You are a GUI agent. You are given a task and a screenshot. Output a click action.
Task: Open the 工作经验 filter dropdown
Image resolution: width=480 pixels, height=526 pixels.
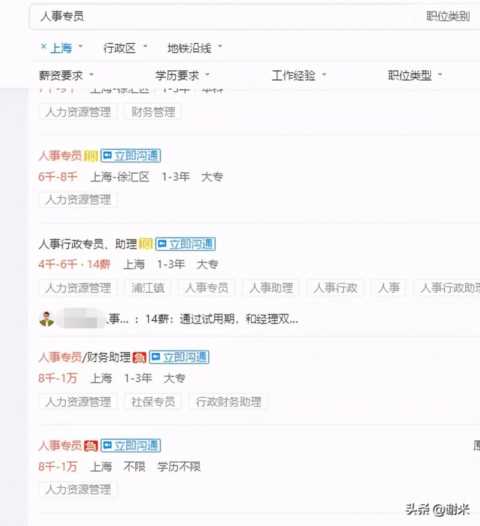pyautogui.click(x=299, y=75)
